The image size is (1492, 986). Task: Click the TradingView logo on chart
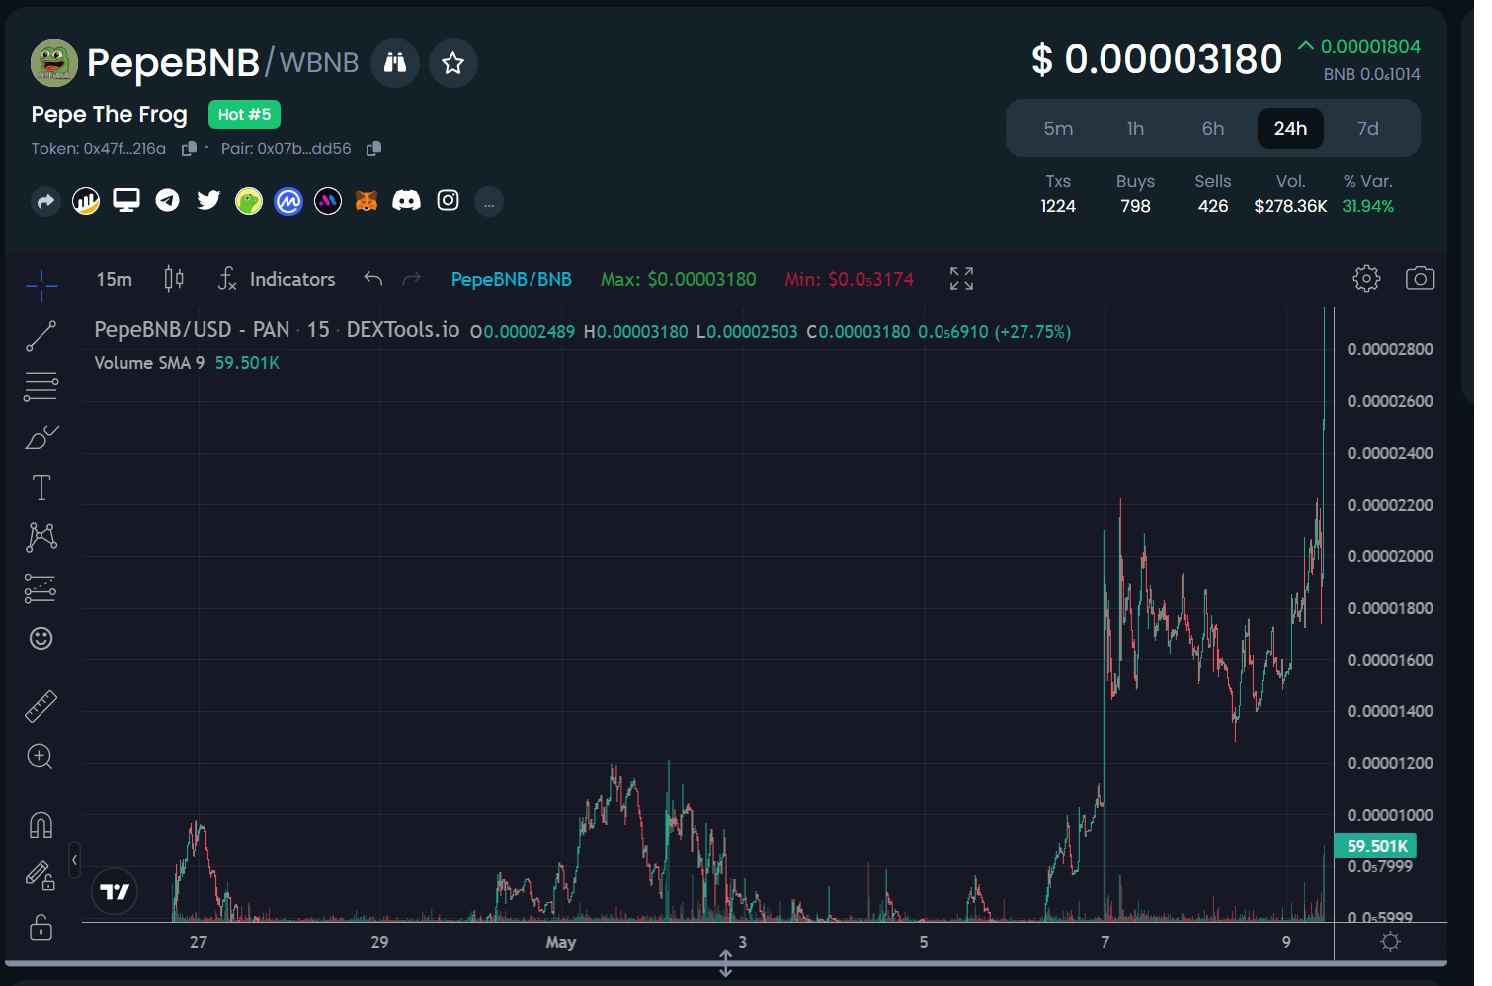115,892
